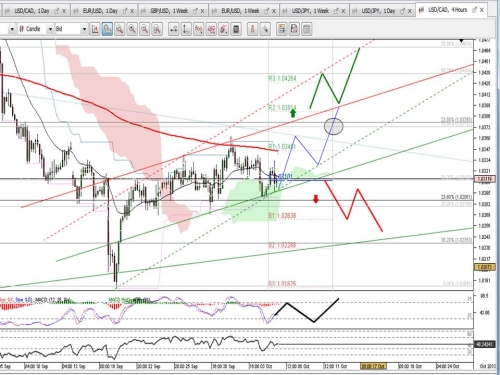Click the R2 pivot level label
500x375 pixels.
282,108
